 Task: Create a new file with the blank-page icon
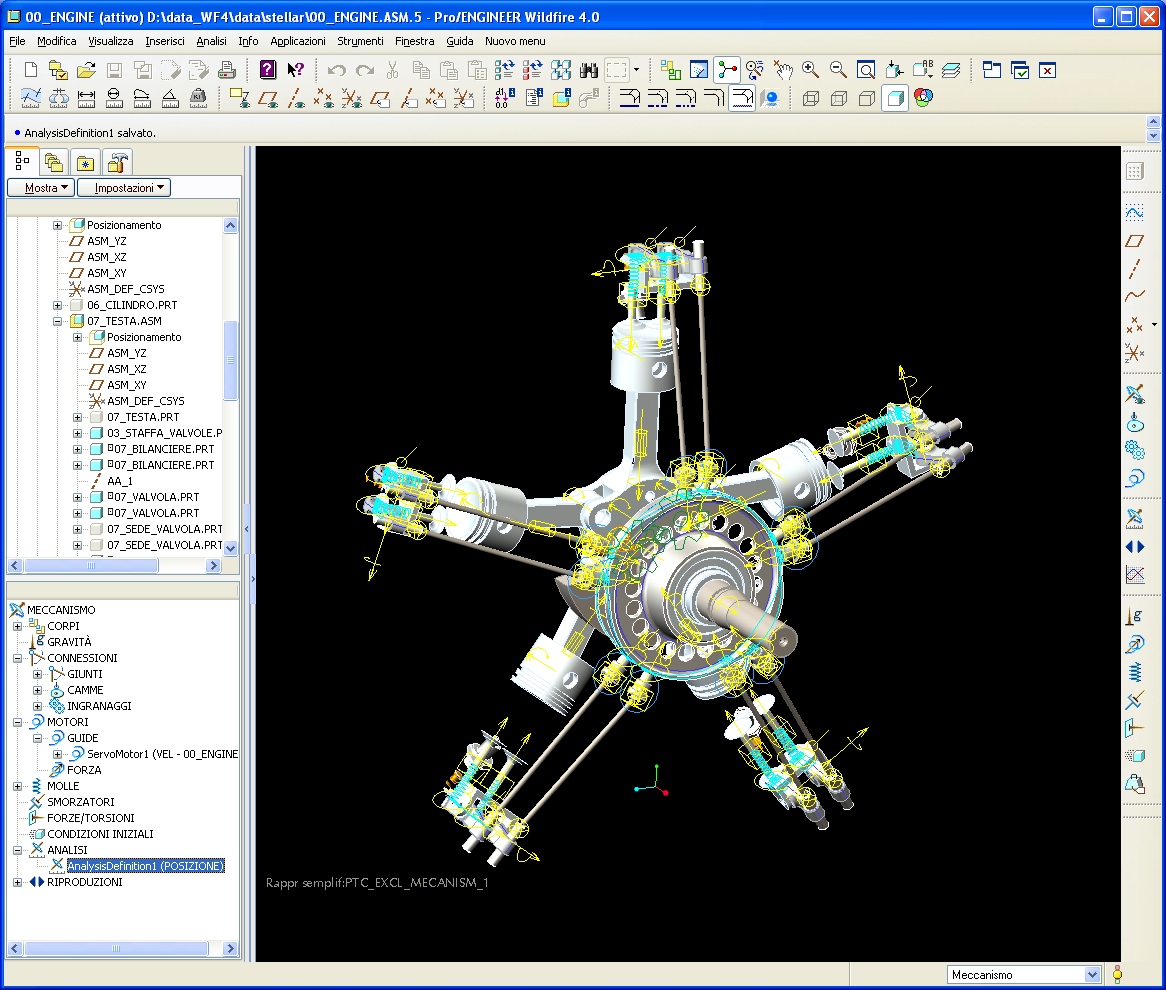(x=30, y=71)
